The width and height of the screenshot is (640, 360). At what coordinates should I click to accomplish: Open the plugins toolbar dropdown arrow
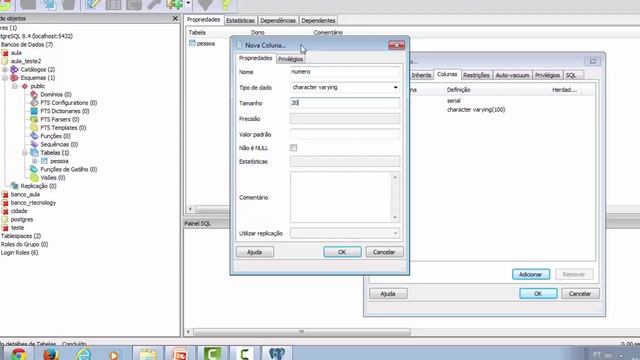tap(188, 3)
